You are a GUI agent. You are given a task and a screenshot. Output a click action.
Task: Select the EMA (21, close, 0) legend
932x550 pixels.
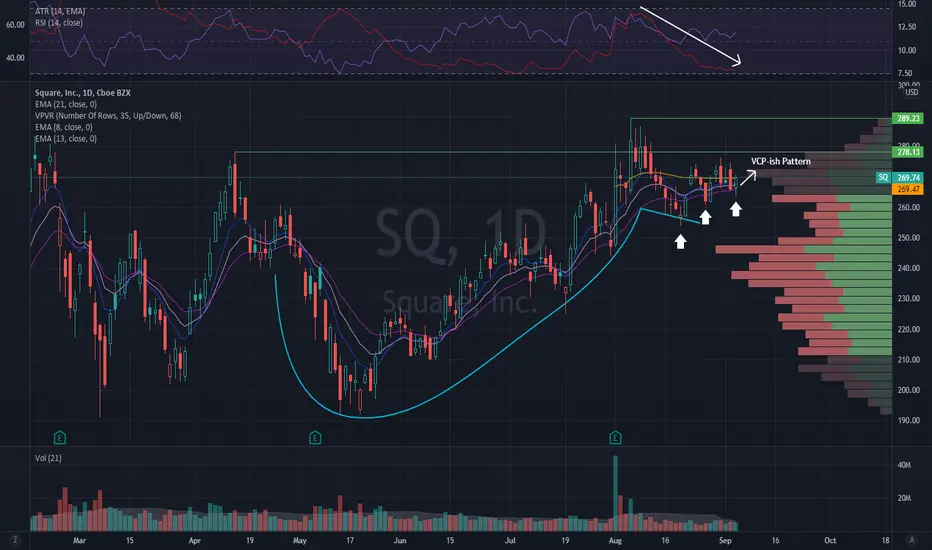65,104
